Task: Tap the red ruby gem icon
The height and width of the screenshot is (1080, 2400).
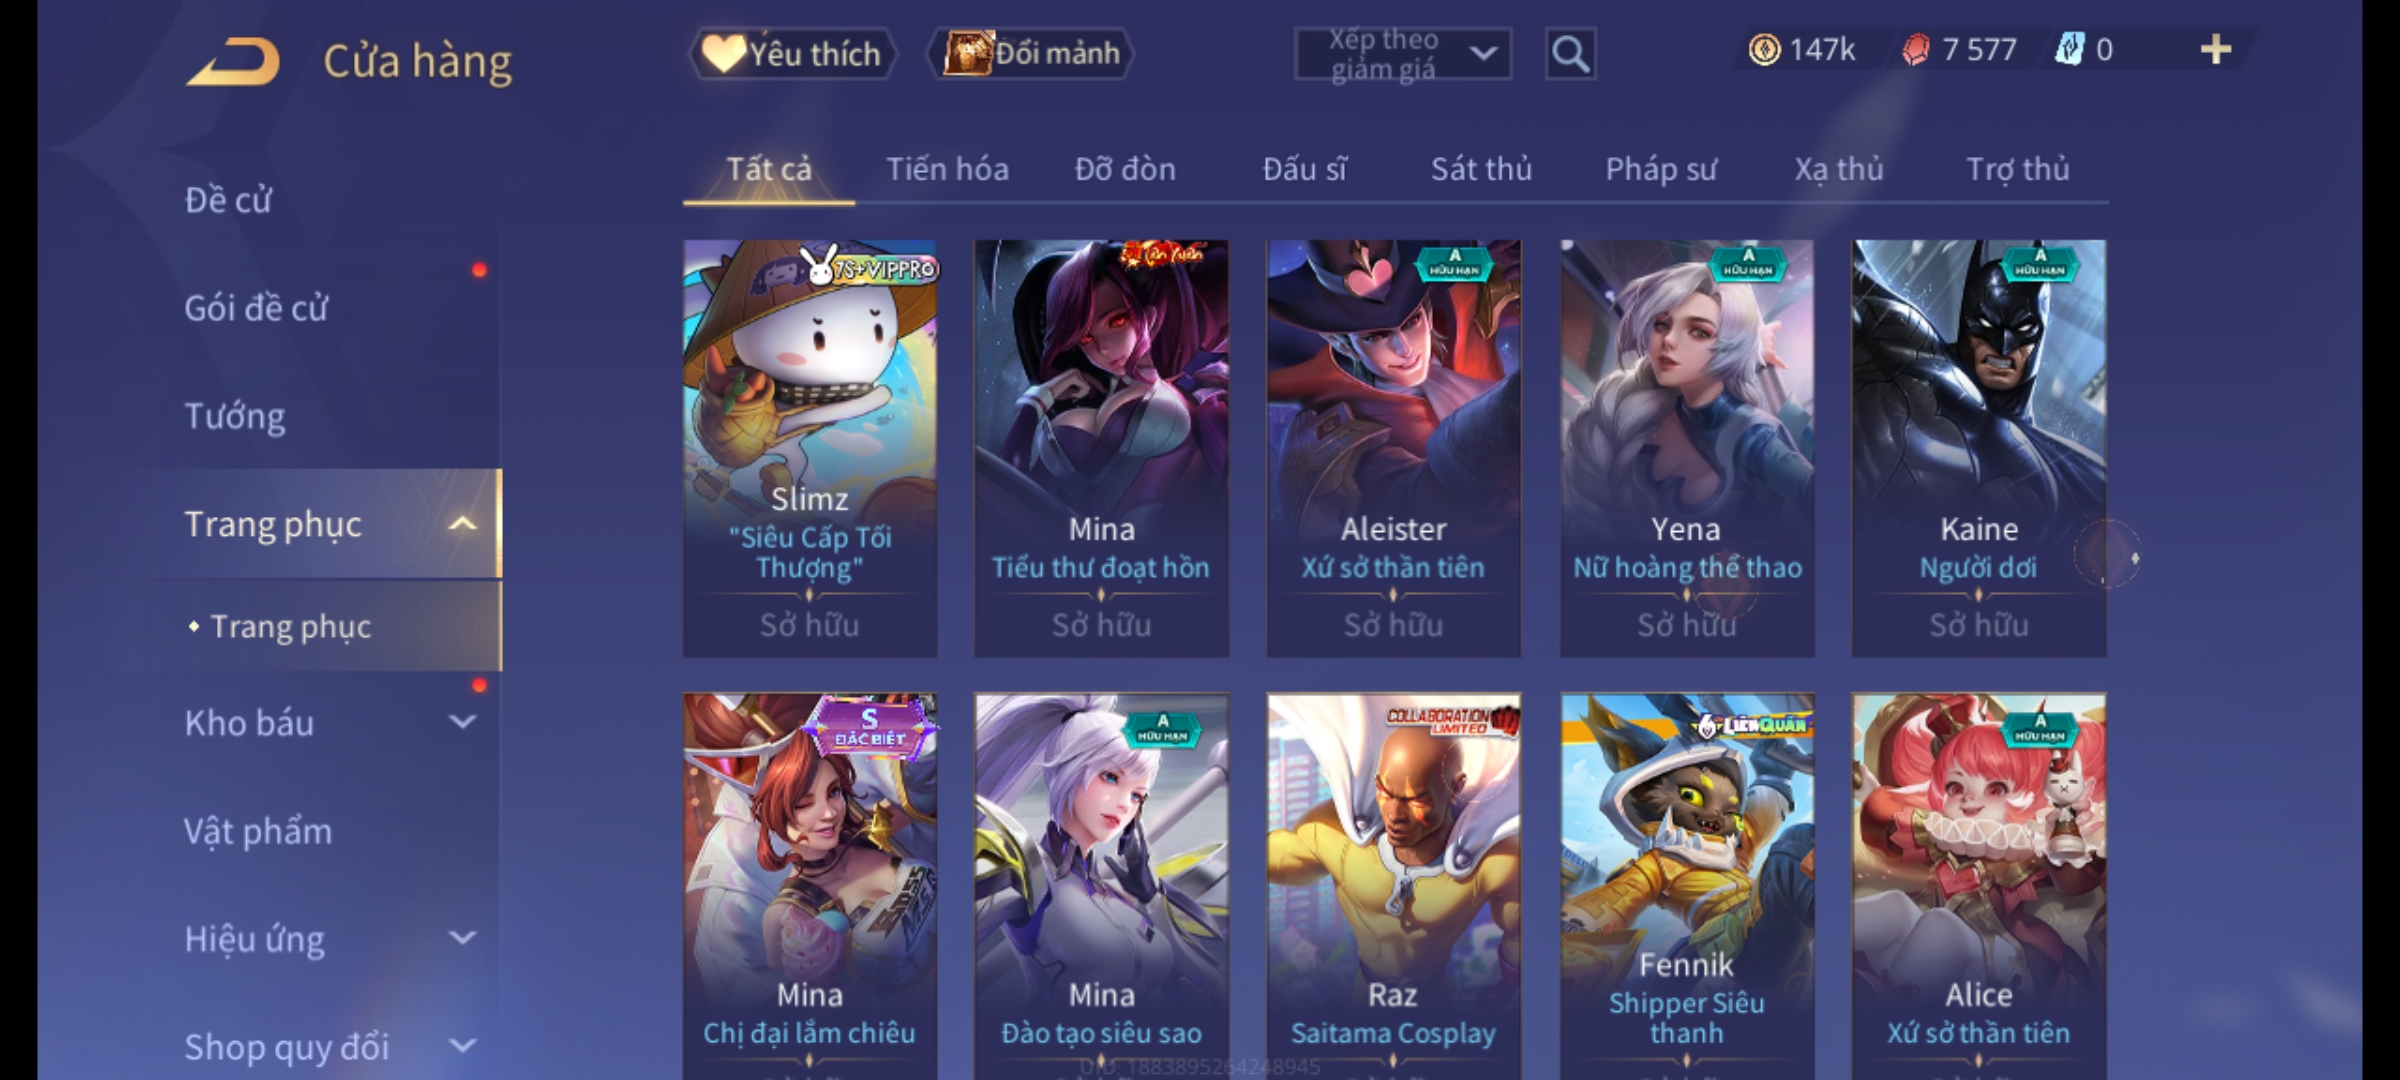Action: click(1915, 50)
